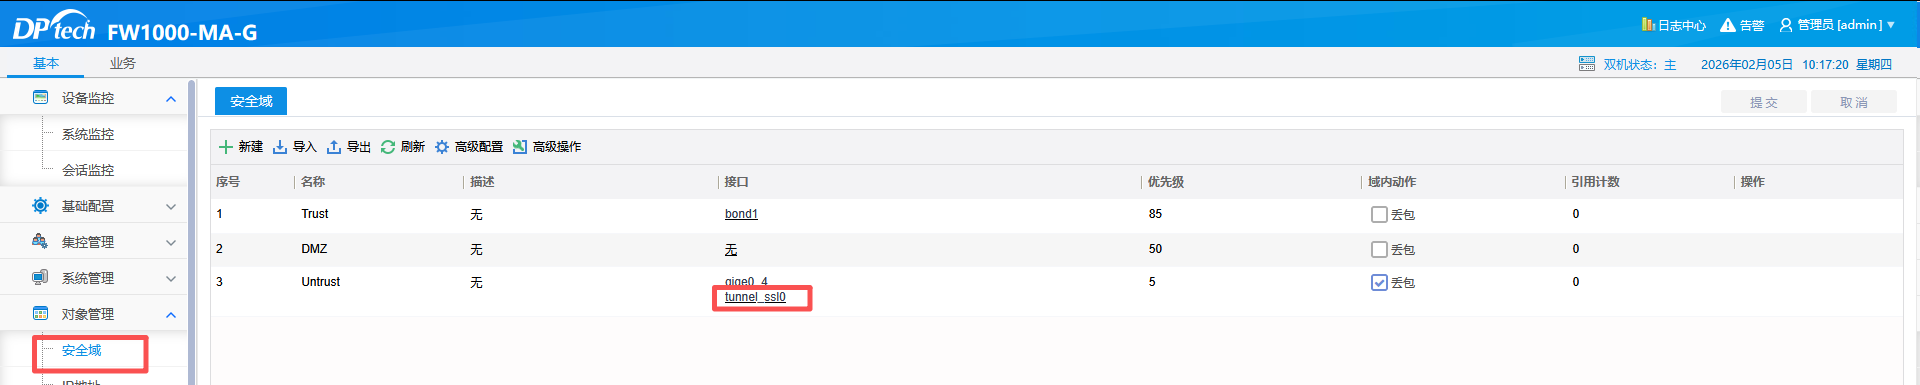The width and height of the screenshot is (1920, 385).
Task: Click the 域内动作 column header
Action: (x=1392, y=182)
